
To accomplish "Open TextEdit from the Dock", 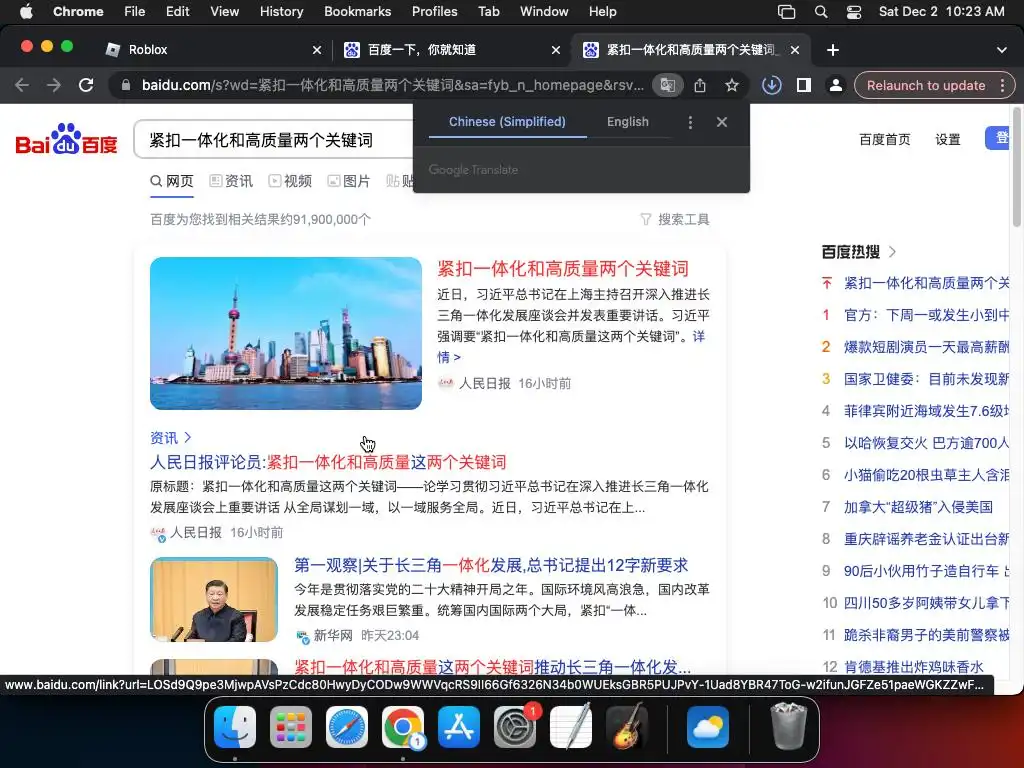I will point(571,726).
